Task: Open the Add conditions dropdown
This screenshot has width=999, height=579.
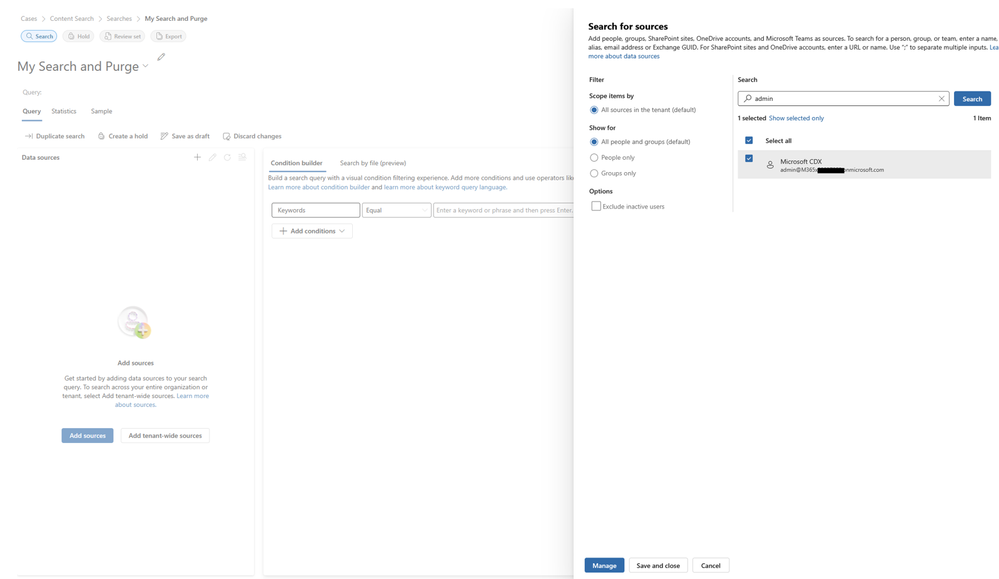Action: pos(312,231)
